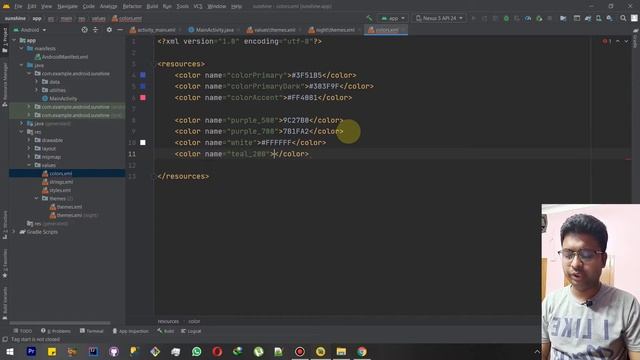
Task: Open the App Inspection tool window
Action: click(130, 331)
